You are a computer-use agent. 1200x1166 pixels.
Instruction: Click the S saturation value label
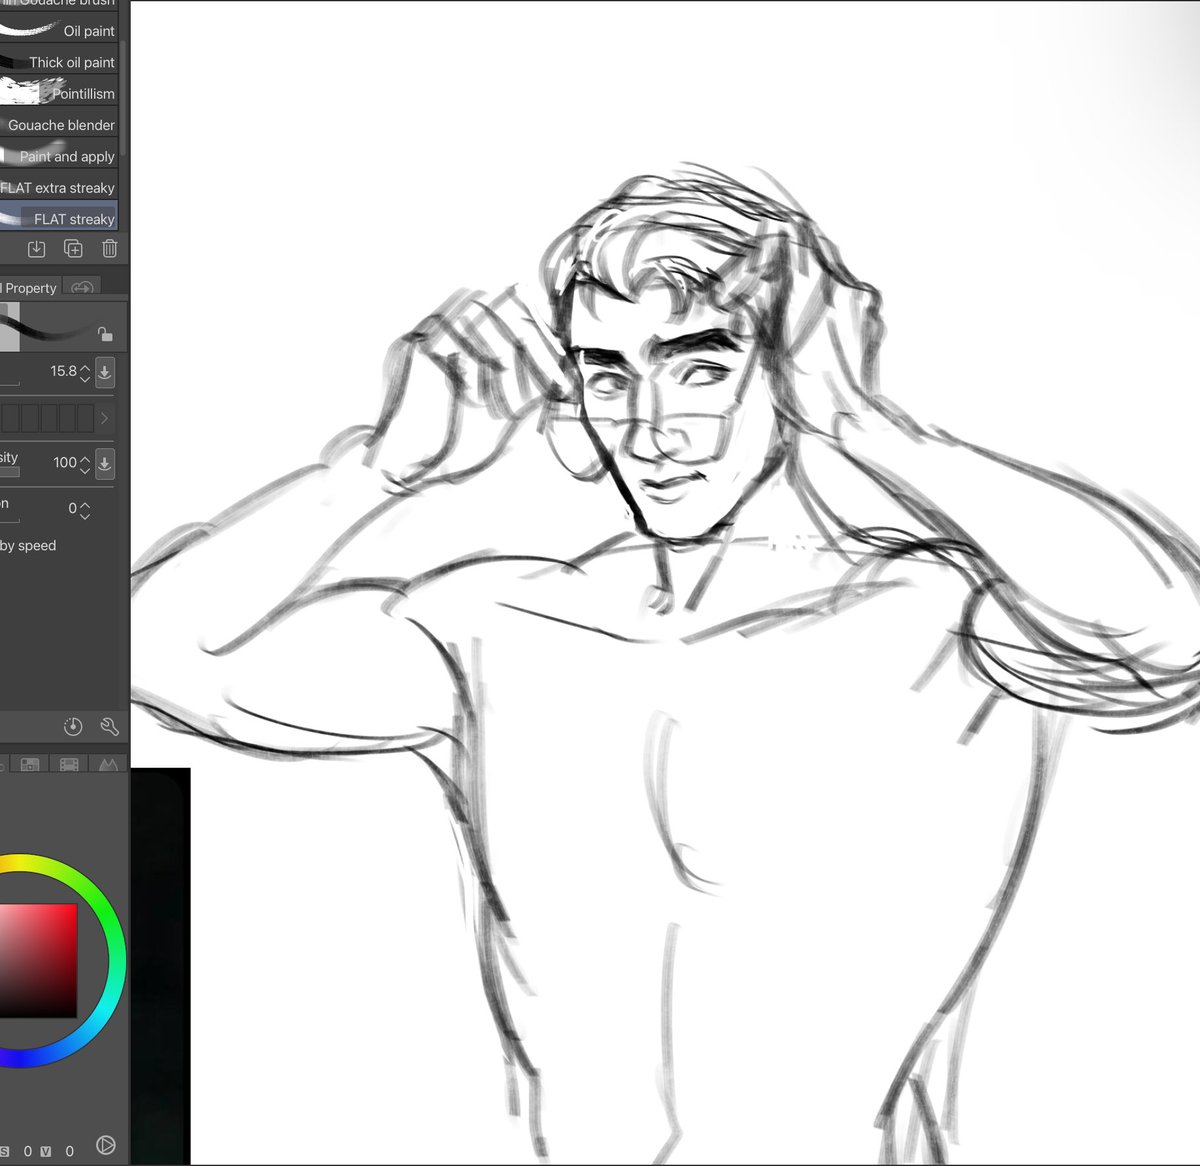coord(4,1151)
